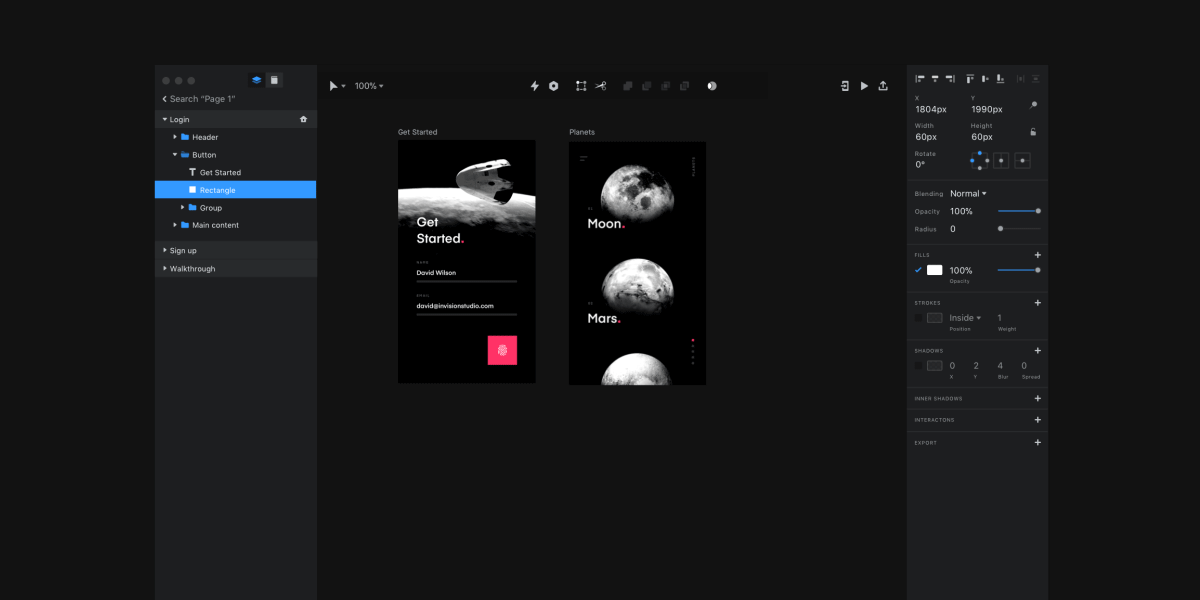Click the Opacity slider handle
1200x600 pixels.
coord(1038,211)
